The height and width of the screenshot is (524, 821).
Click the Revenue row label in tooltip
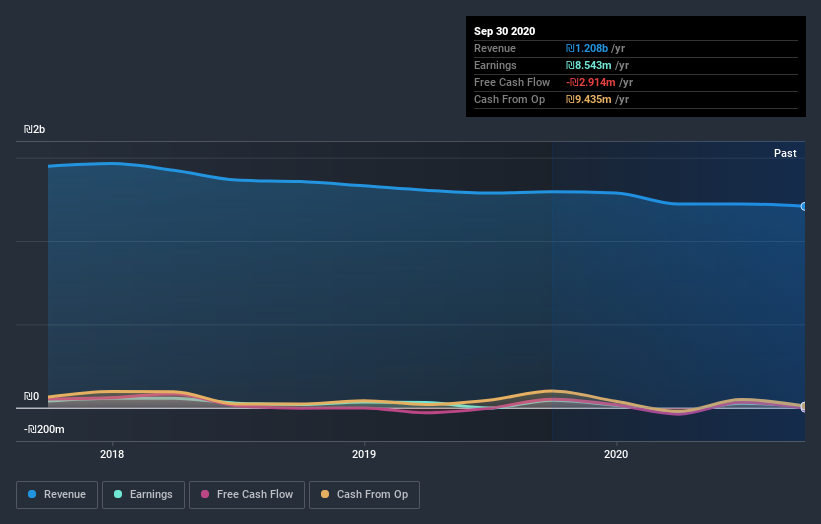(x=495, y=48)
